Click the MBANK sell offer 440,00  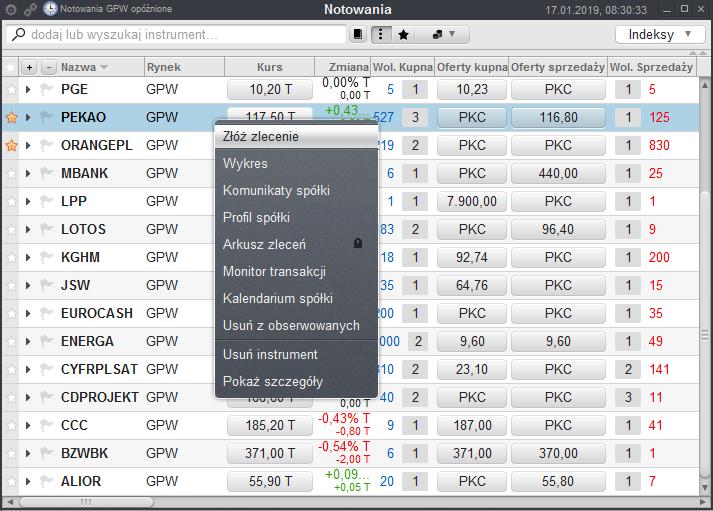pyautogui.click(x=558, y=173)
